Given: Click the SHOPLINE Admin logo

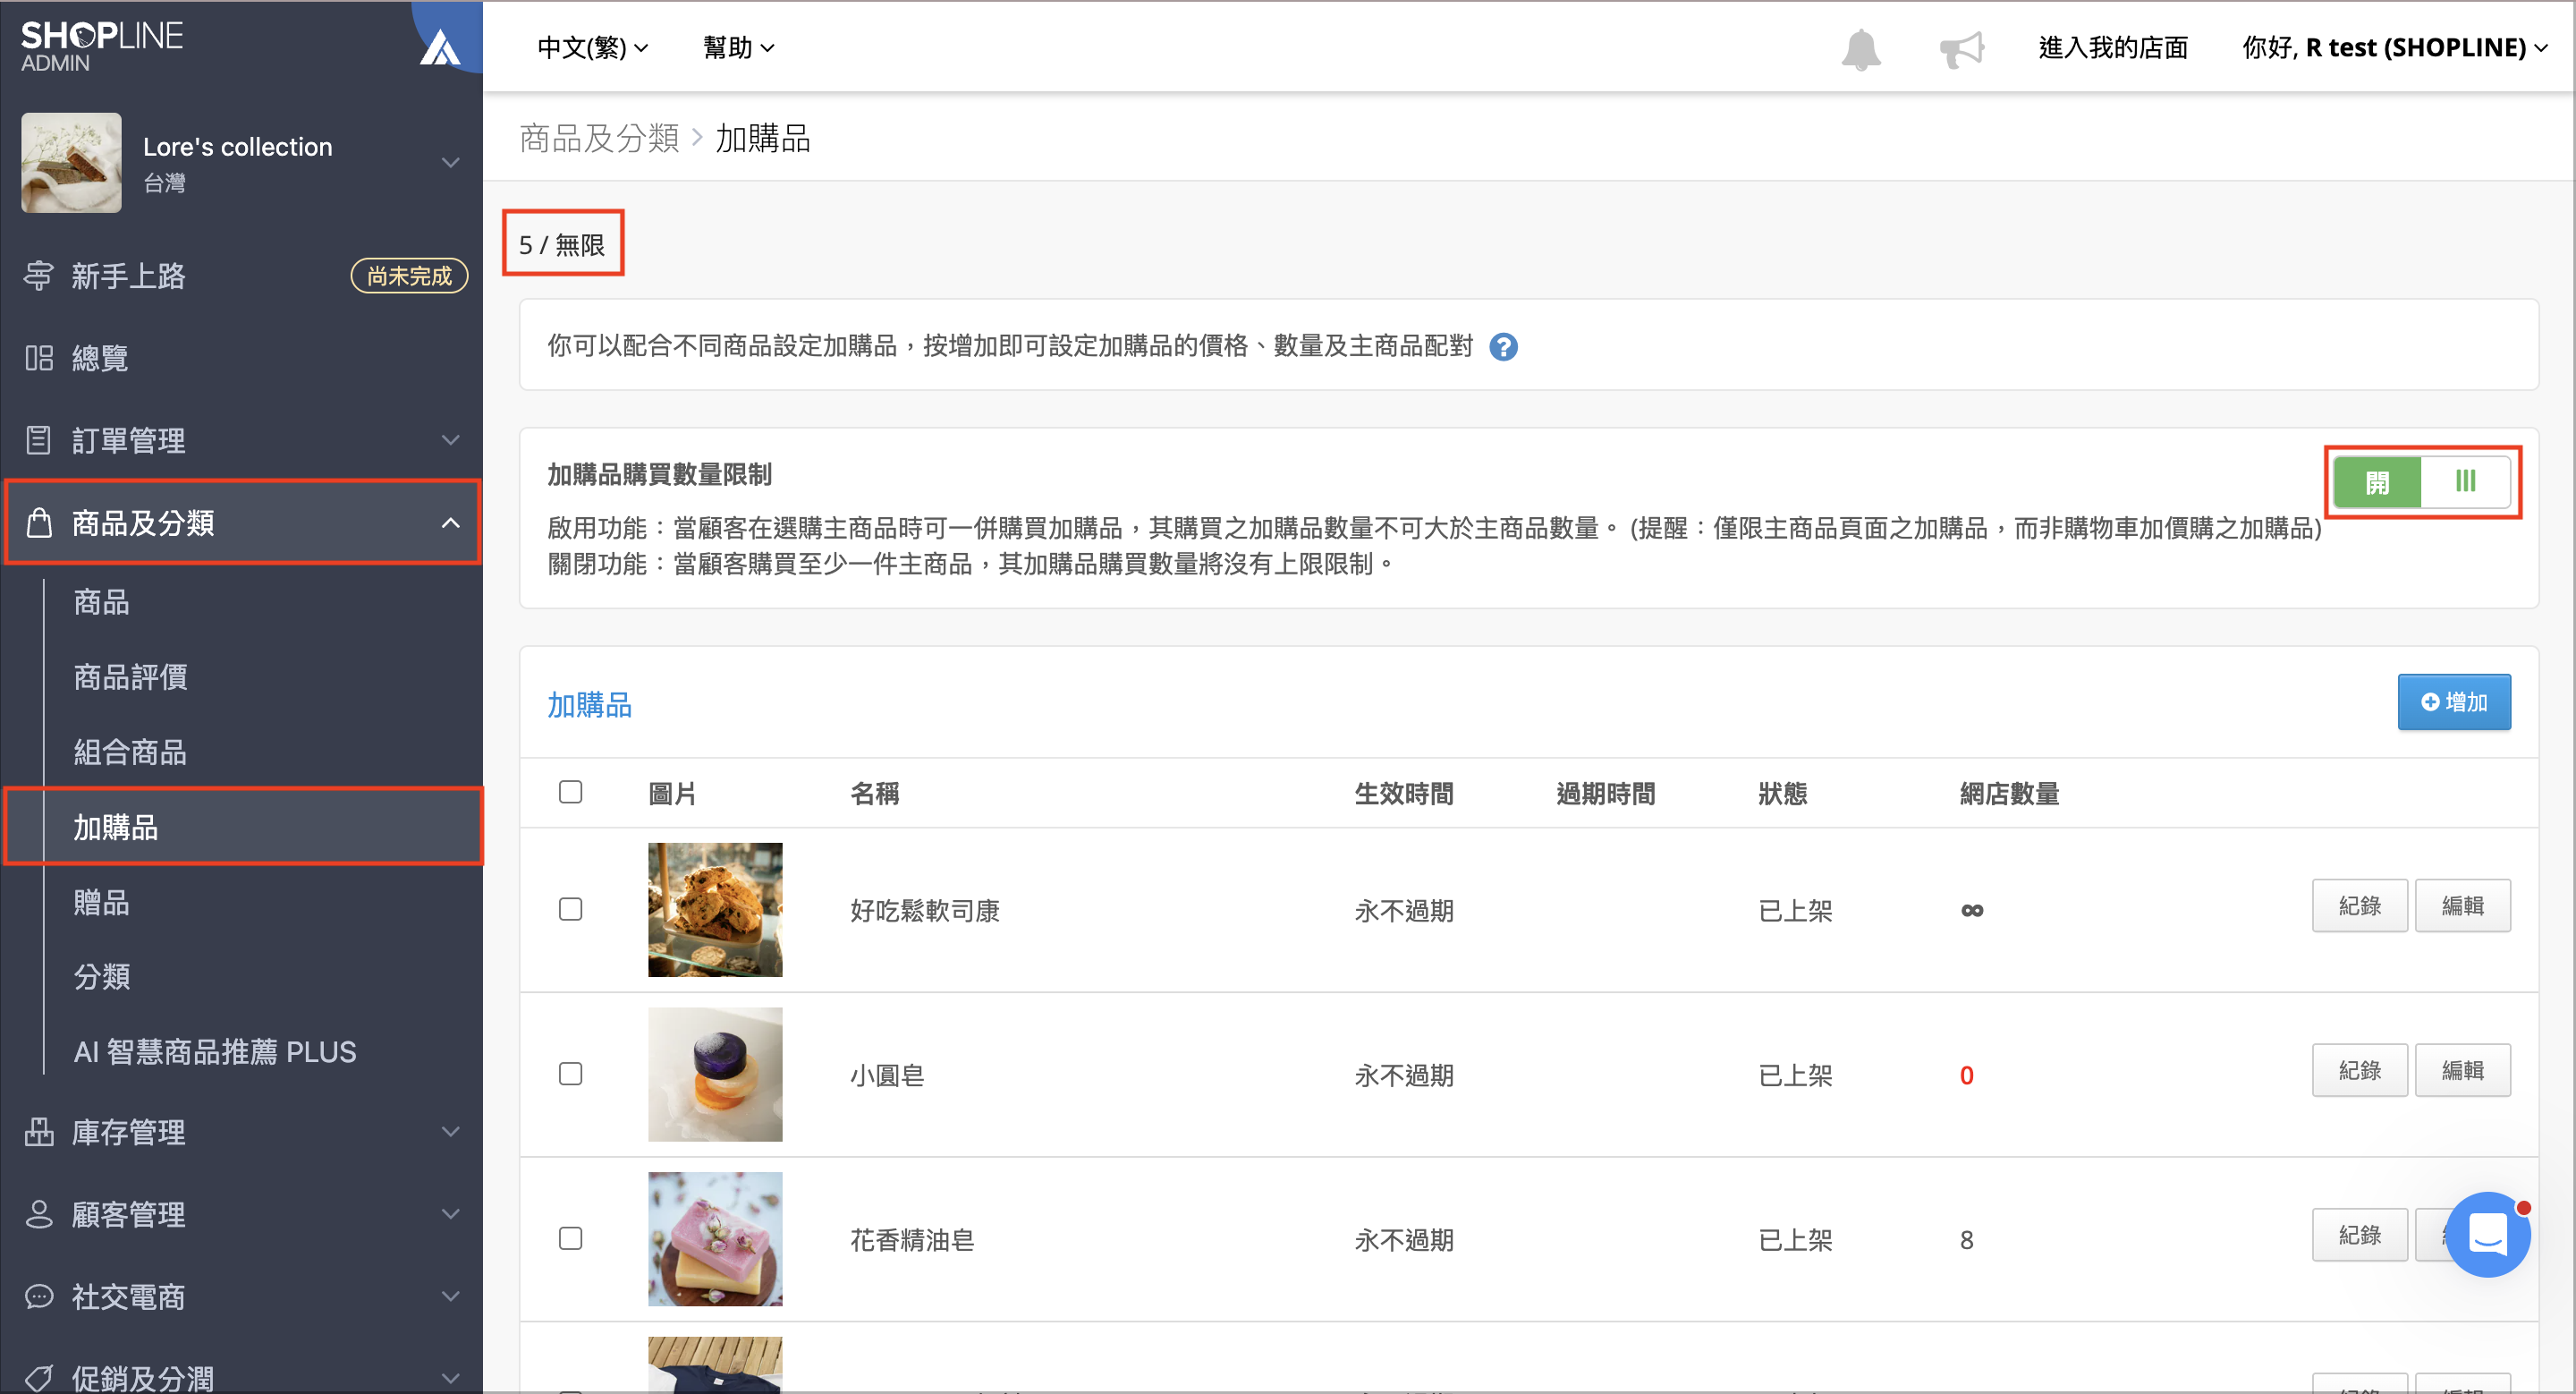Looking at the screenshot, I should [x=102, y=46].
